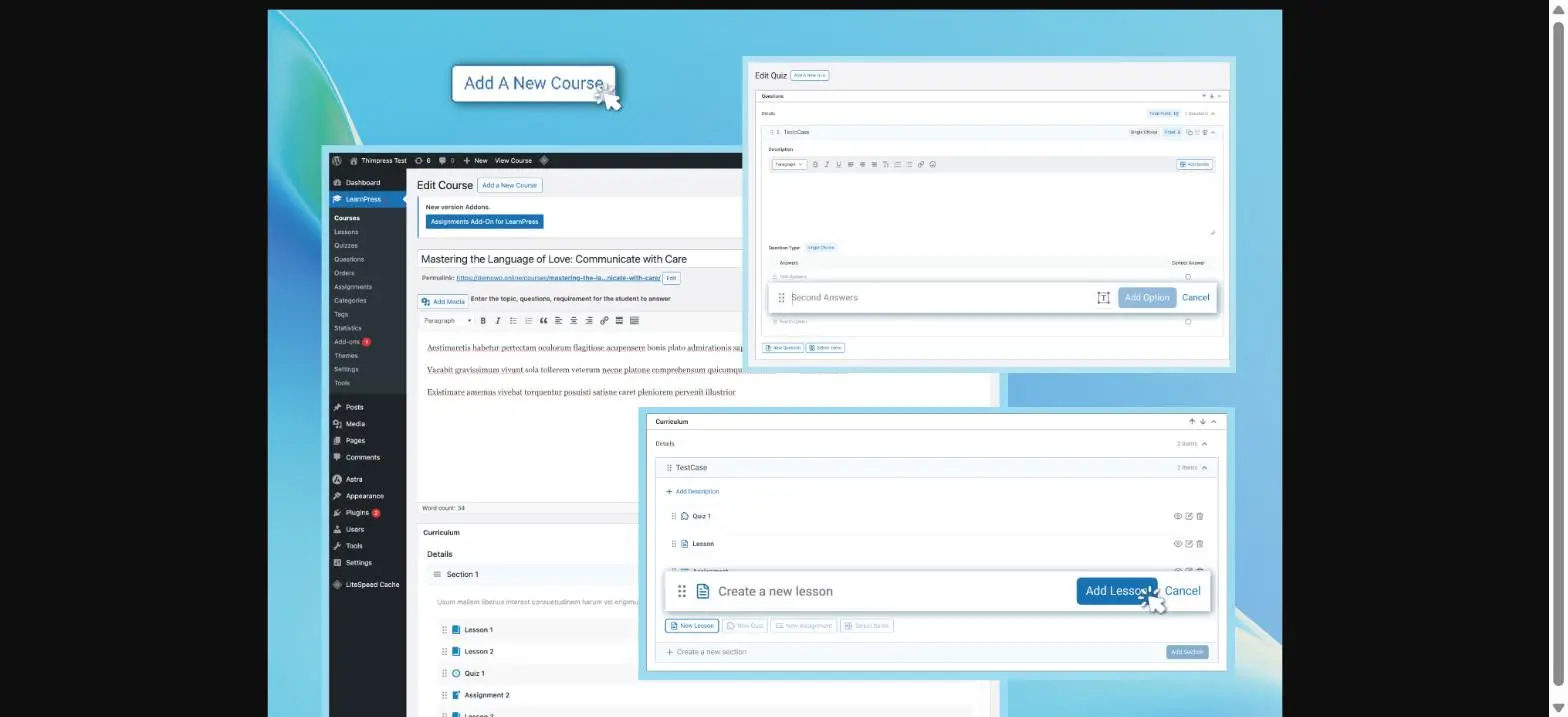Align text center in Edit Course editor
This screenshot has height=717, width=1568.
click(x=574, y=321)
